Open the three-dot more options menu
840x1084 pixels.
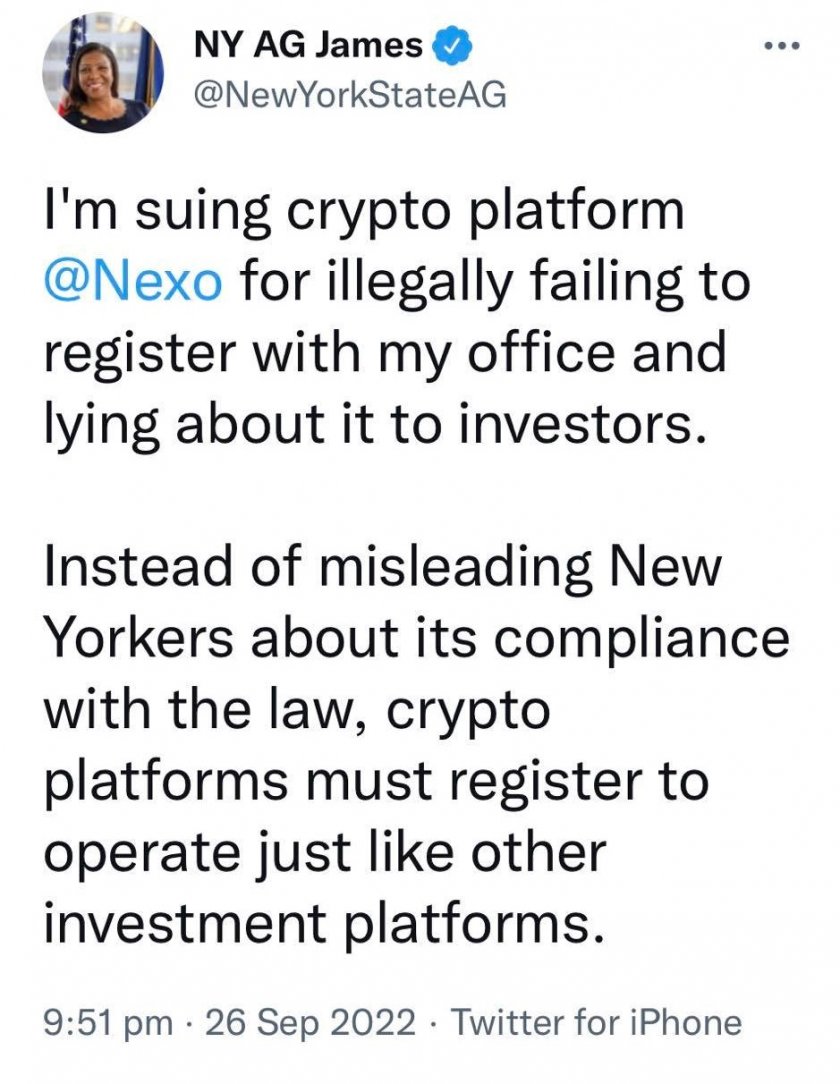782,46
